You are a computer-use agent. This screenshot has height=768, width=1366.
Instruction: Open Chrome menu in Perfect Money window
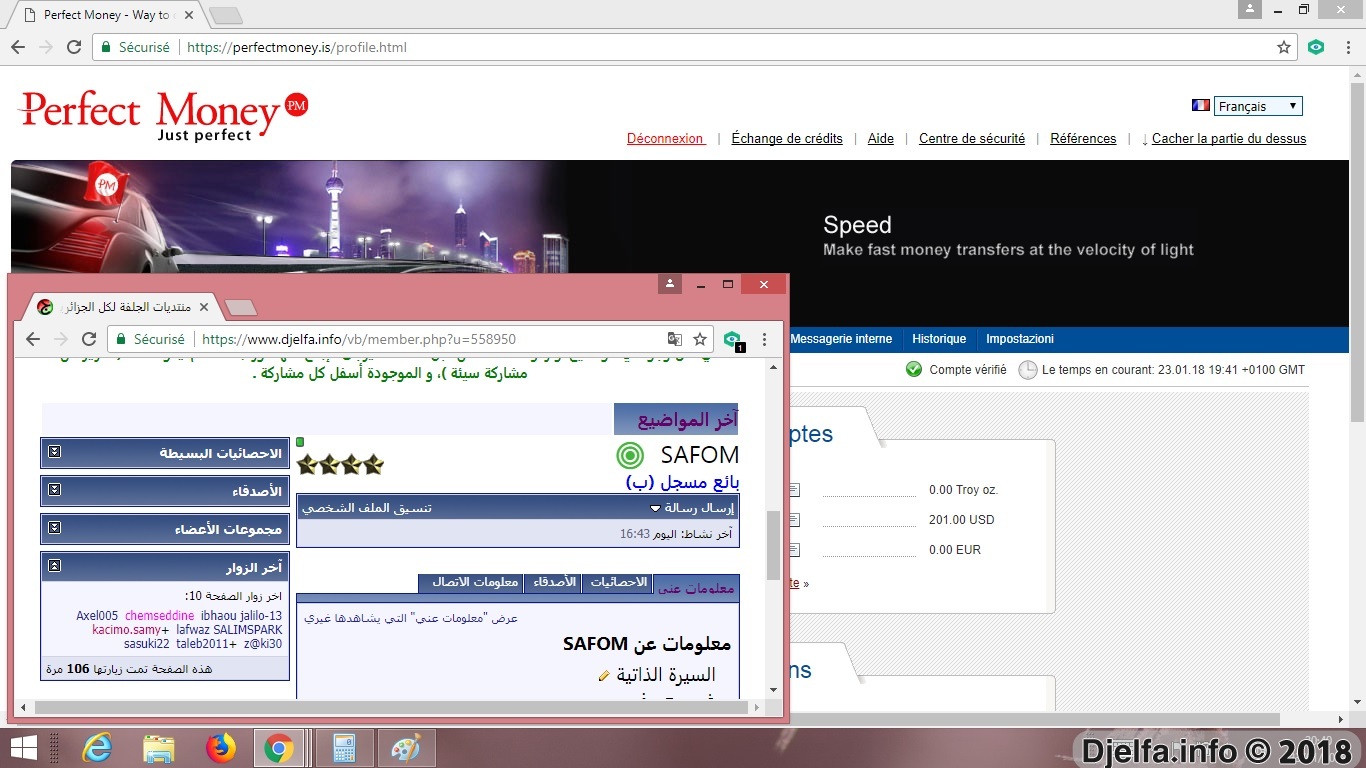pos(1348,47)
